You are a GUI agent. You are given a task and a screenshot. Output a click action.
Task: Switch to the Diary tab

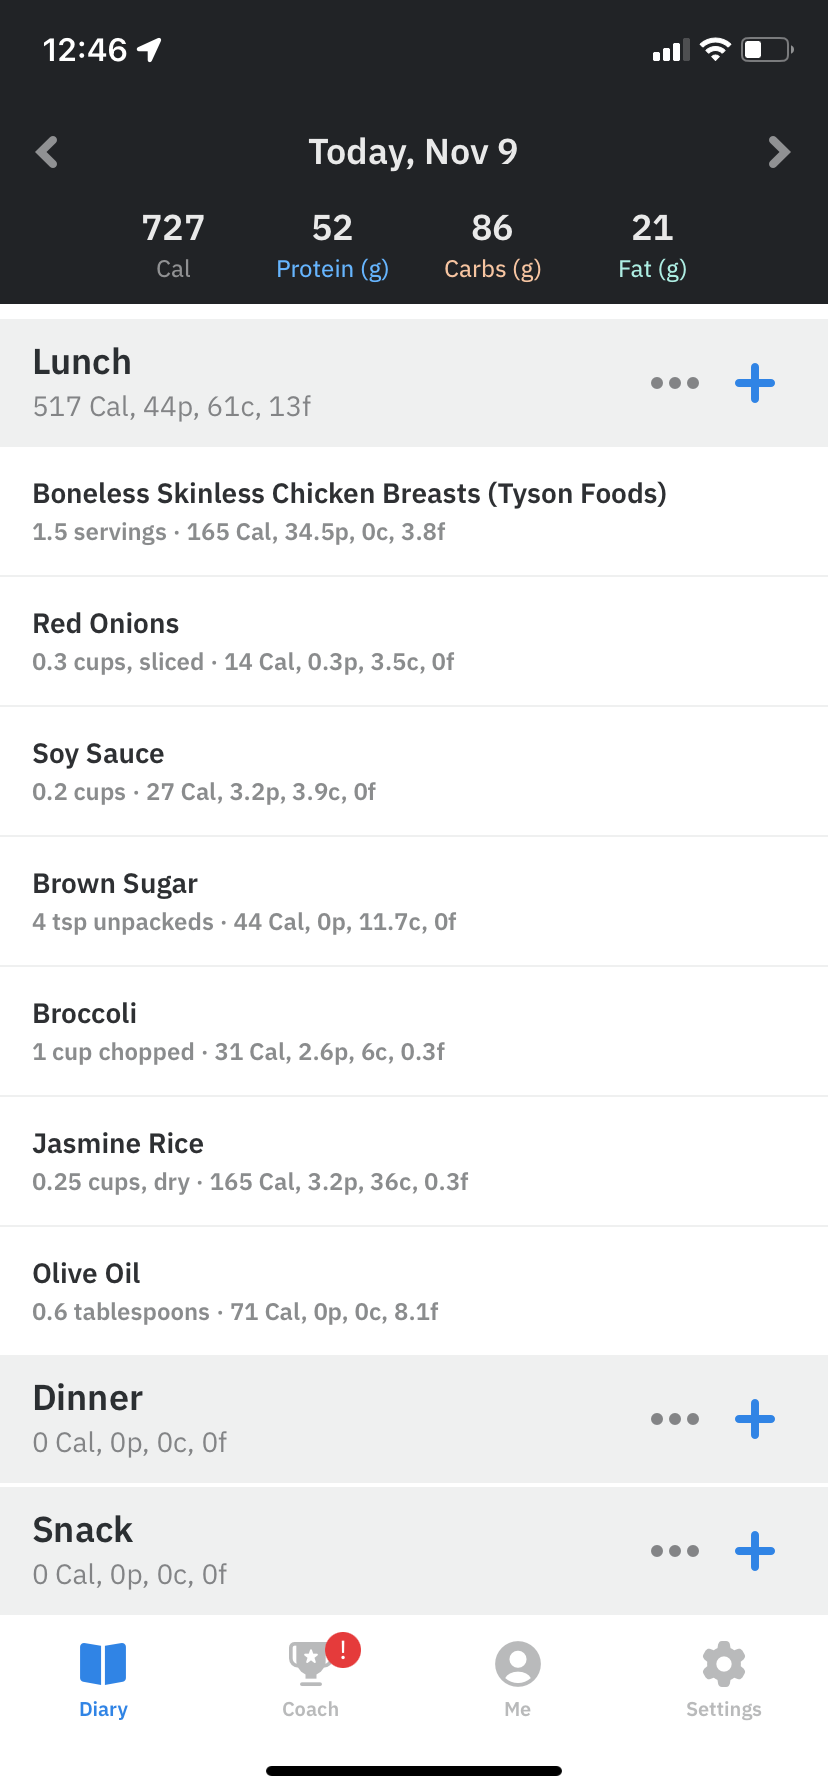103,1680
